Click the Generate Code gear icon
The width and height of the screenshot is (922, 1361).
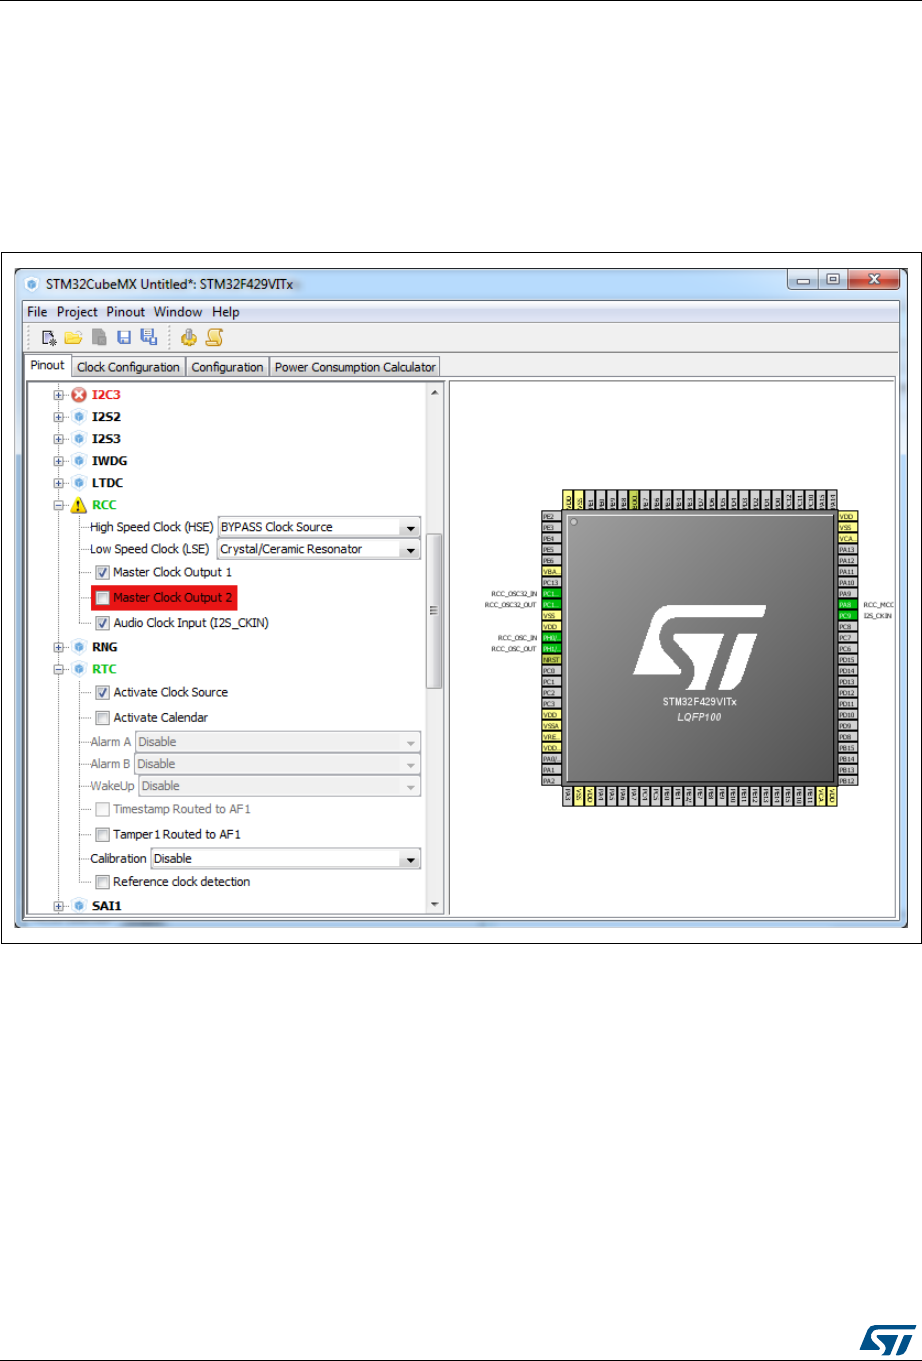click(x=189, y=338)
